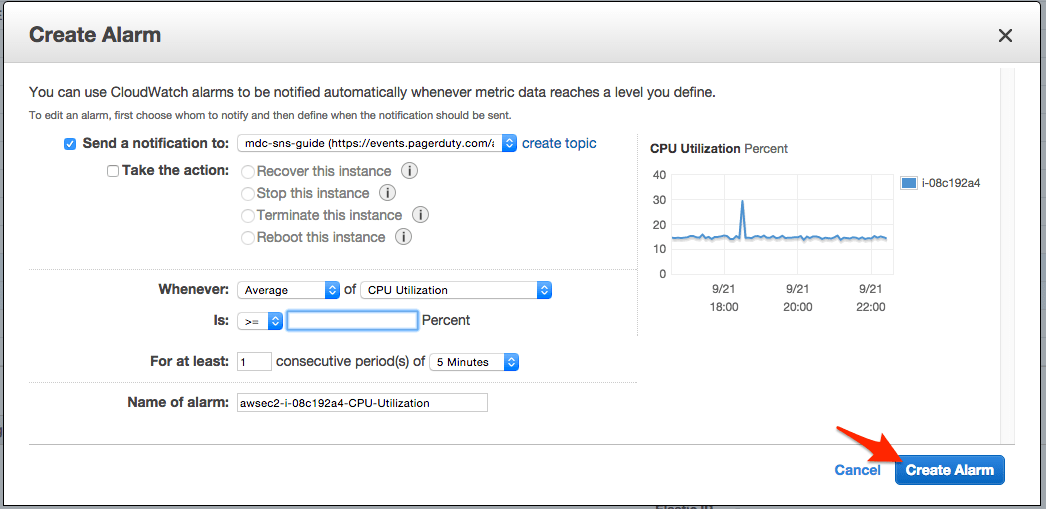Image resolution: width=1046 pixels, height=509 pixels.
Task: Click info icon beside Terminate this instance
Action: (x=420, y=215)
